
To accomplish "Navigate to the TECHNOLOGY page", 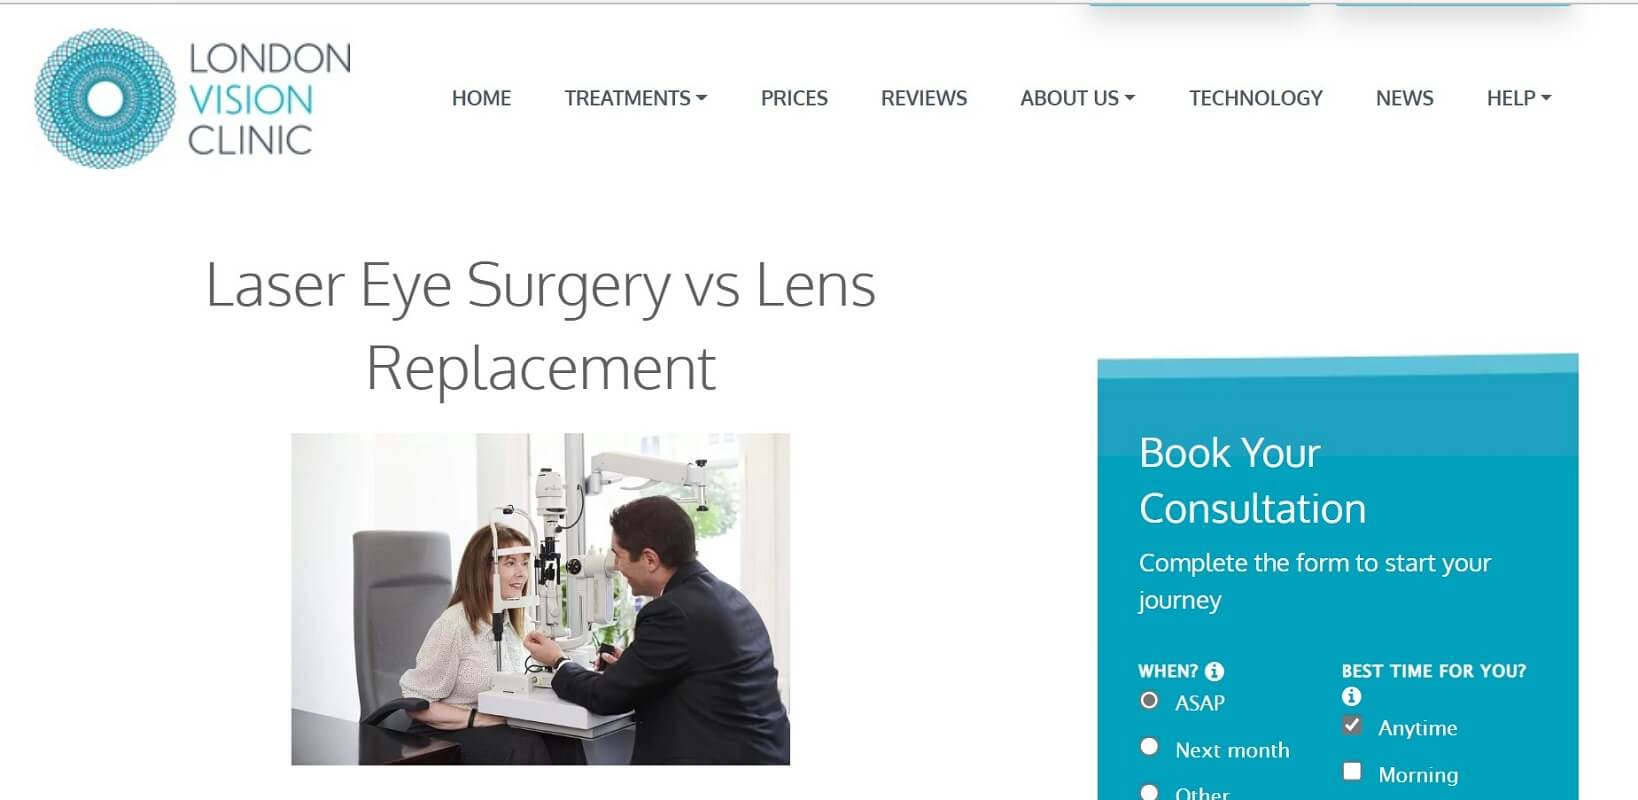I will pyautogui.click(x=1256, y=98).
